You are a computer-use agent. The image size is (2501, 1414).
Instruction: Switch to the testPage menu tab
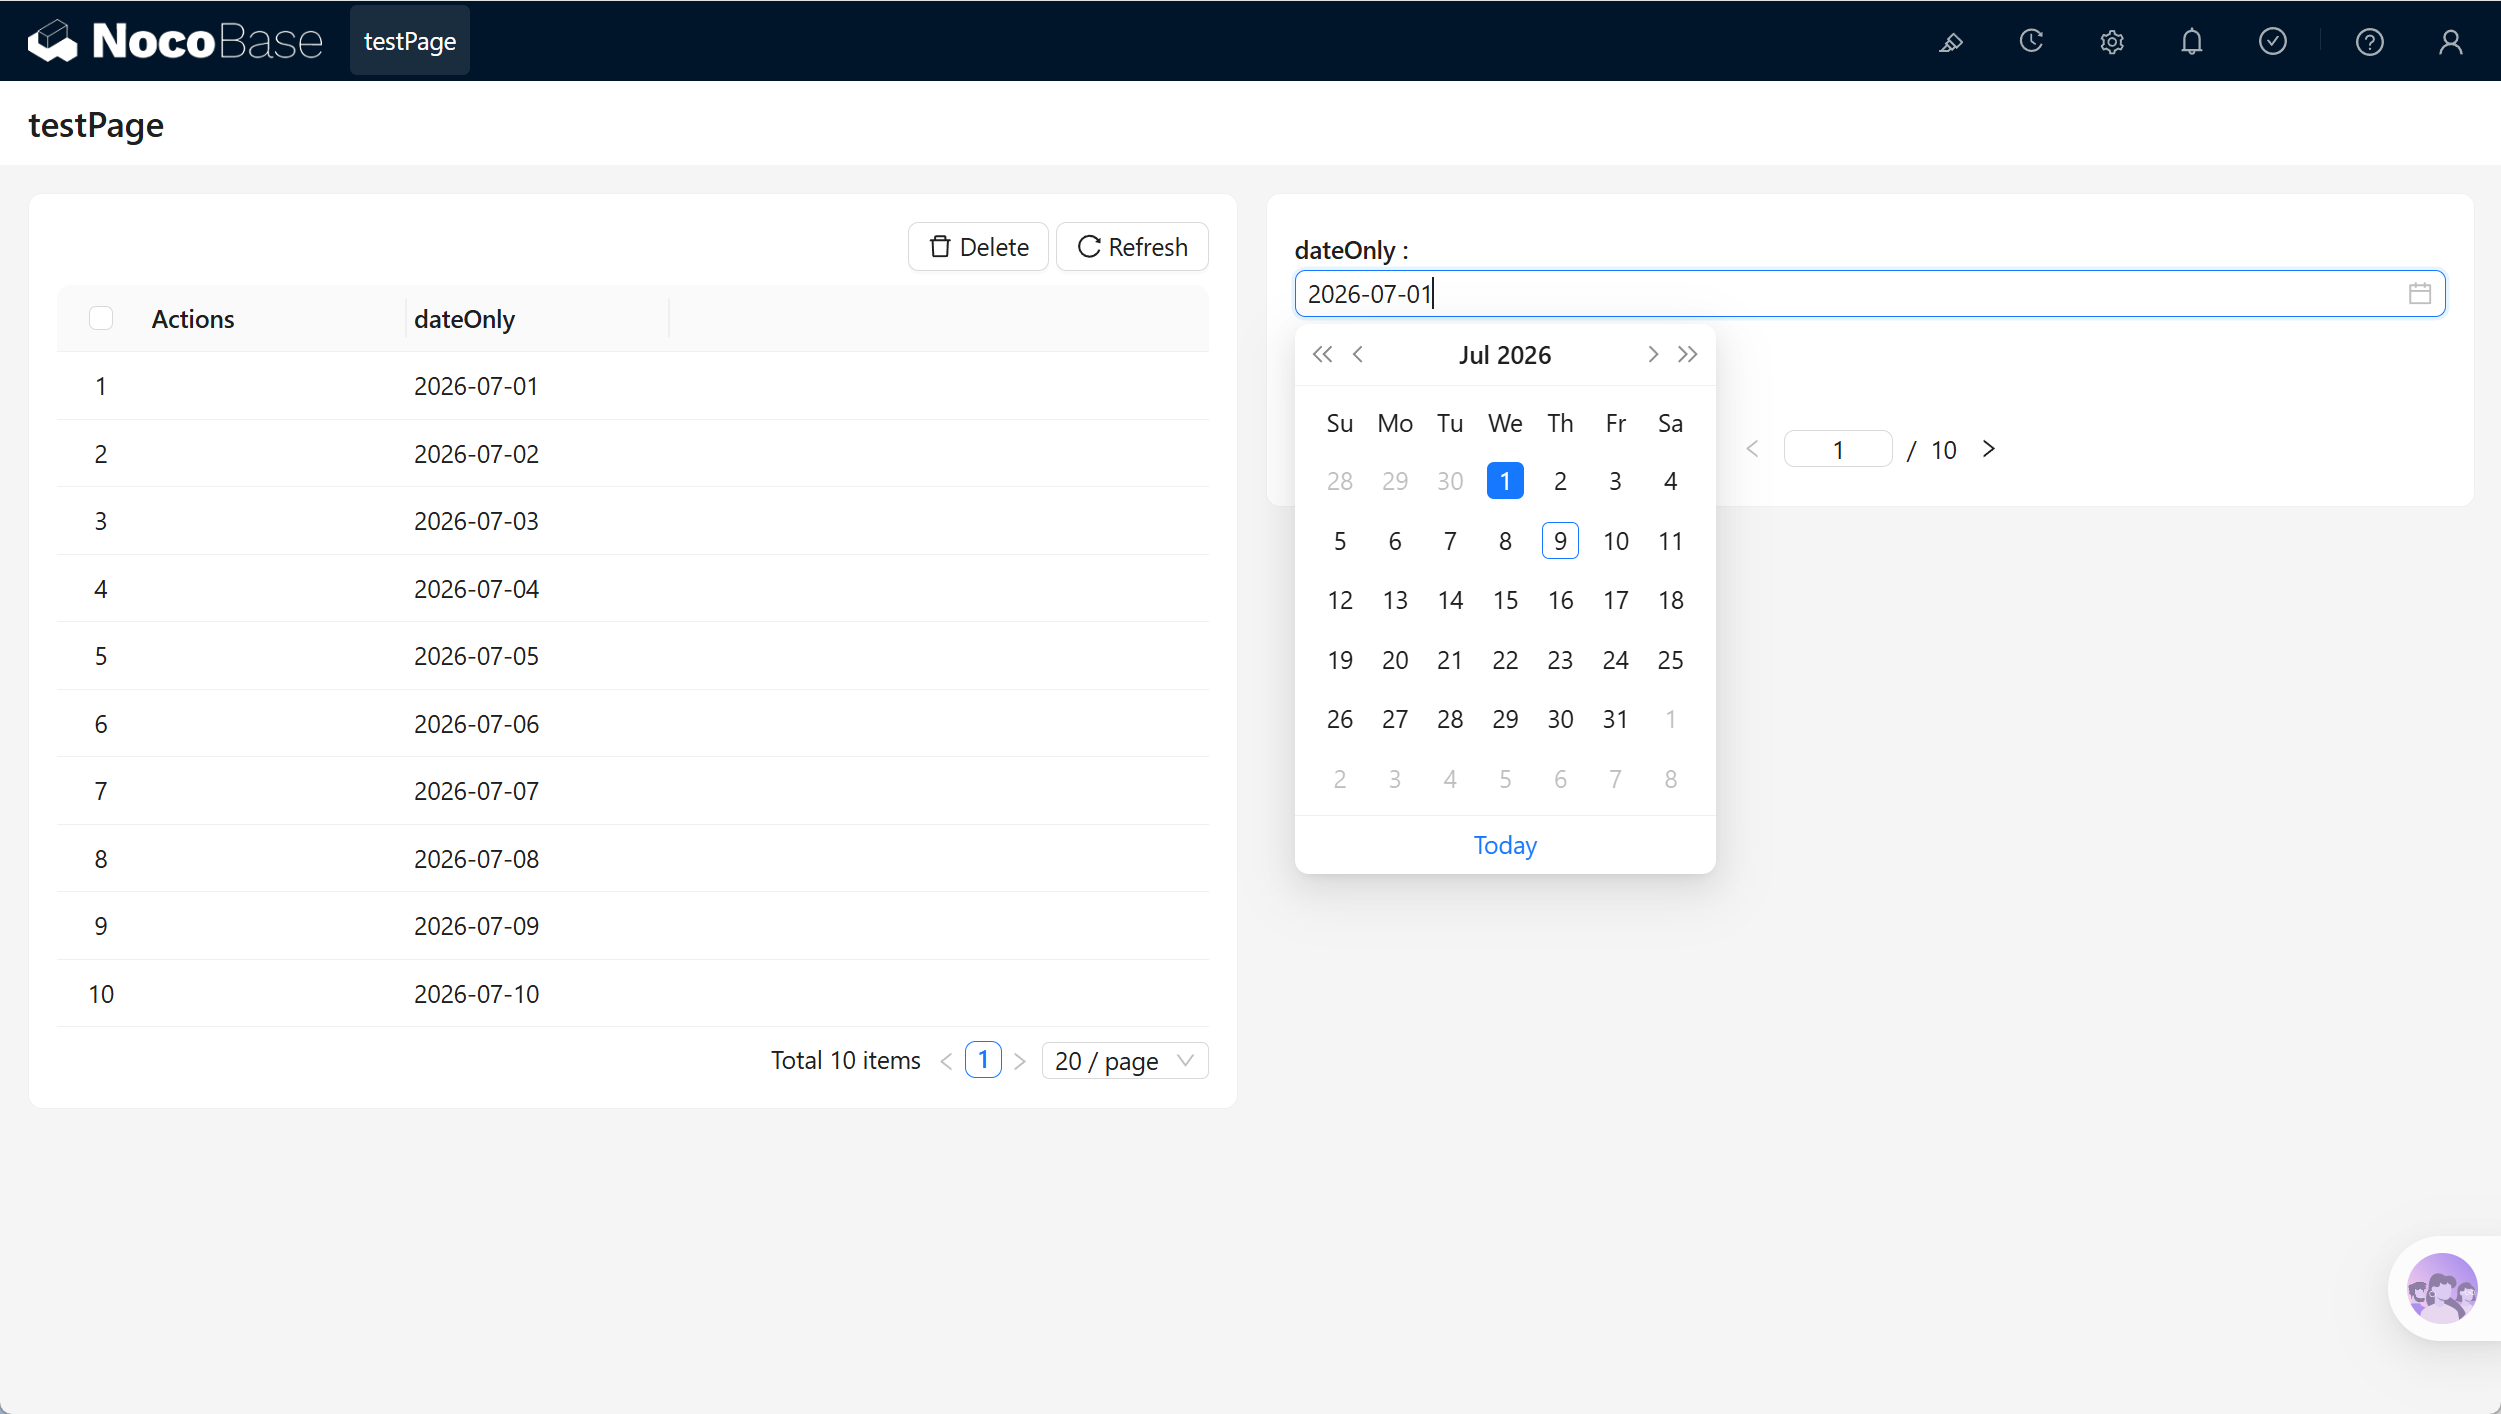(x=410, y=41)
